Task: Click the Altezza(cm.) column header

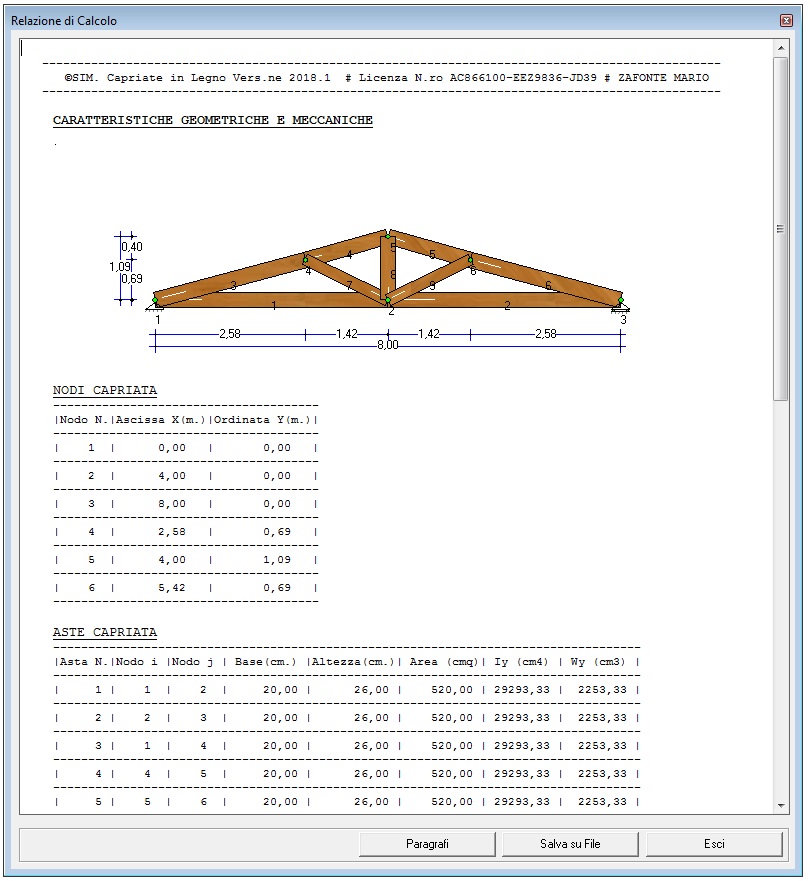Action: tap(353, 662)
